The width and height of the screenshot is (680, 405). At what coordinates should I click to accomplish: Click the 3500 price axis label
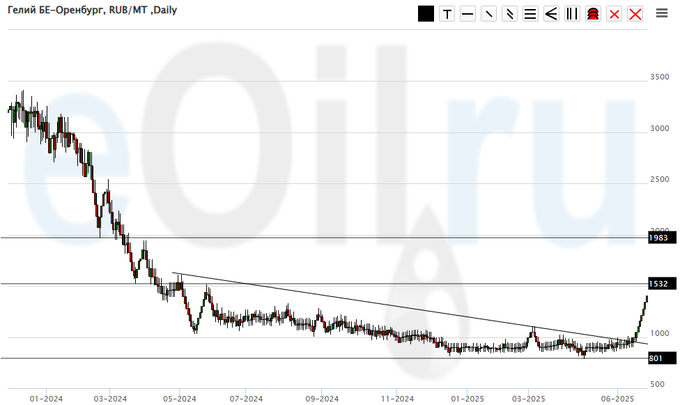tap(660, 77)
